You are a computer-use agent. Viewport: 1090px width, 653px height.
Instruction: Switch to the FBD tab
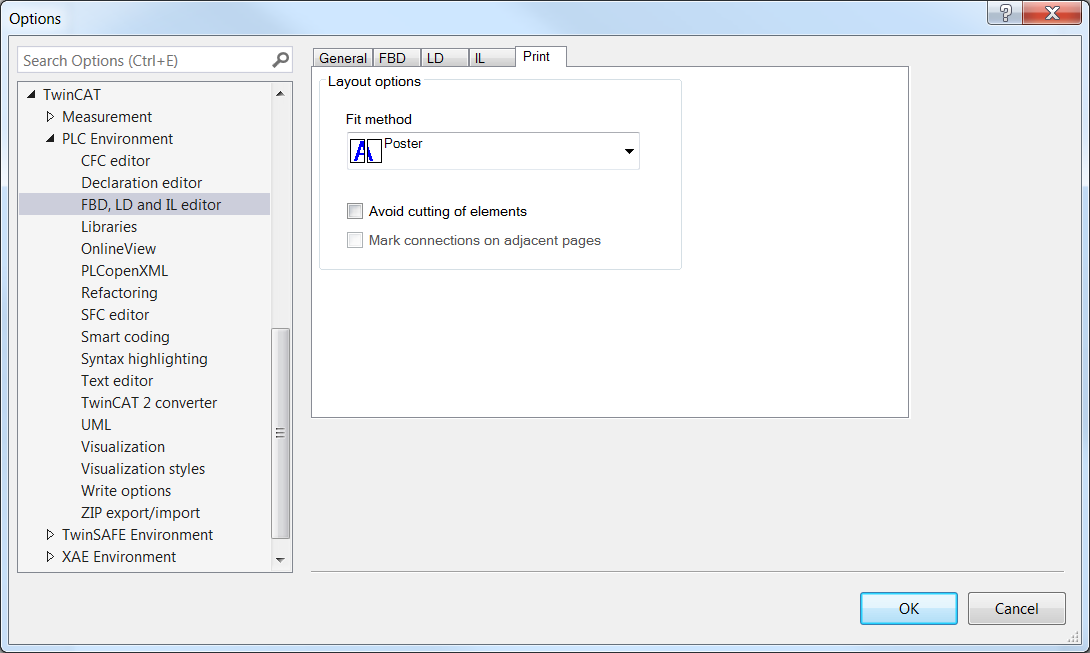pos(396,58)
